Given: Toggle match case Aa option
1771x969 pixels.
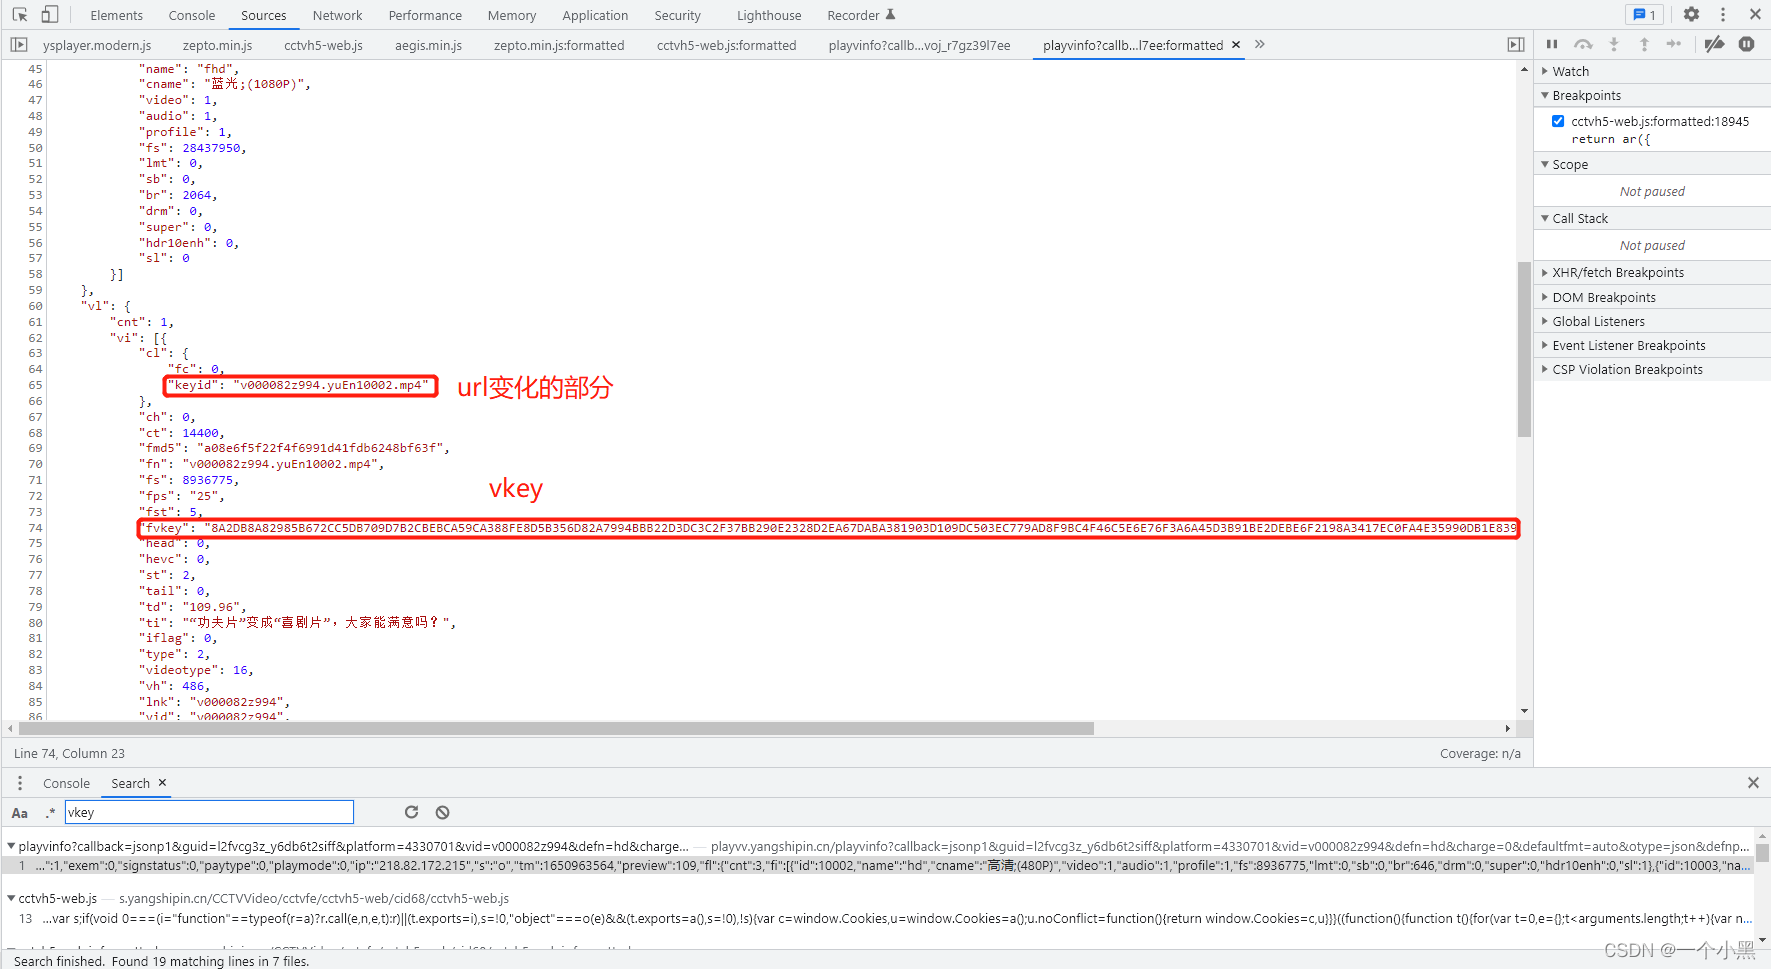Looking at the screenshot, I should [x=20, y=813].
